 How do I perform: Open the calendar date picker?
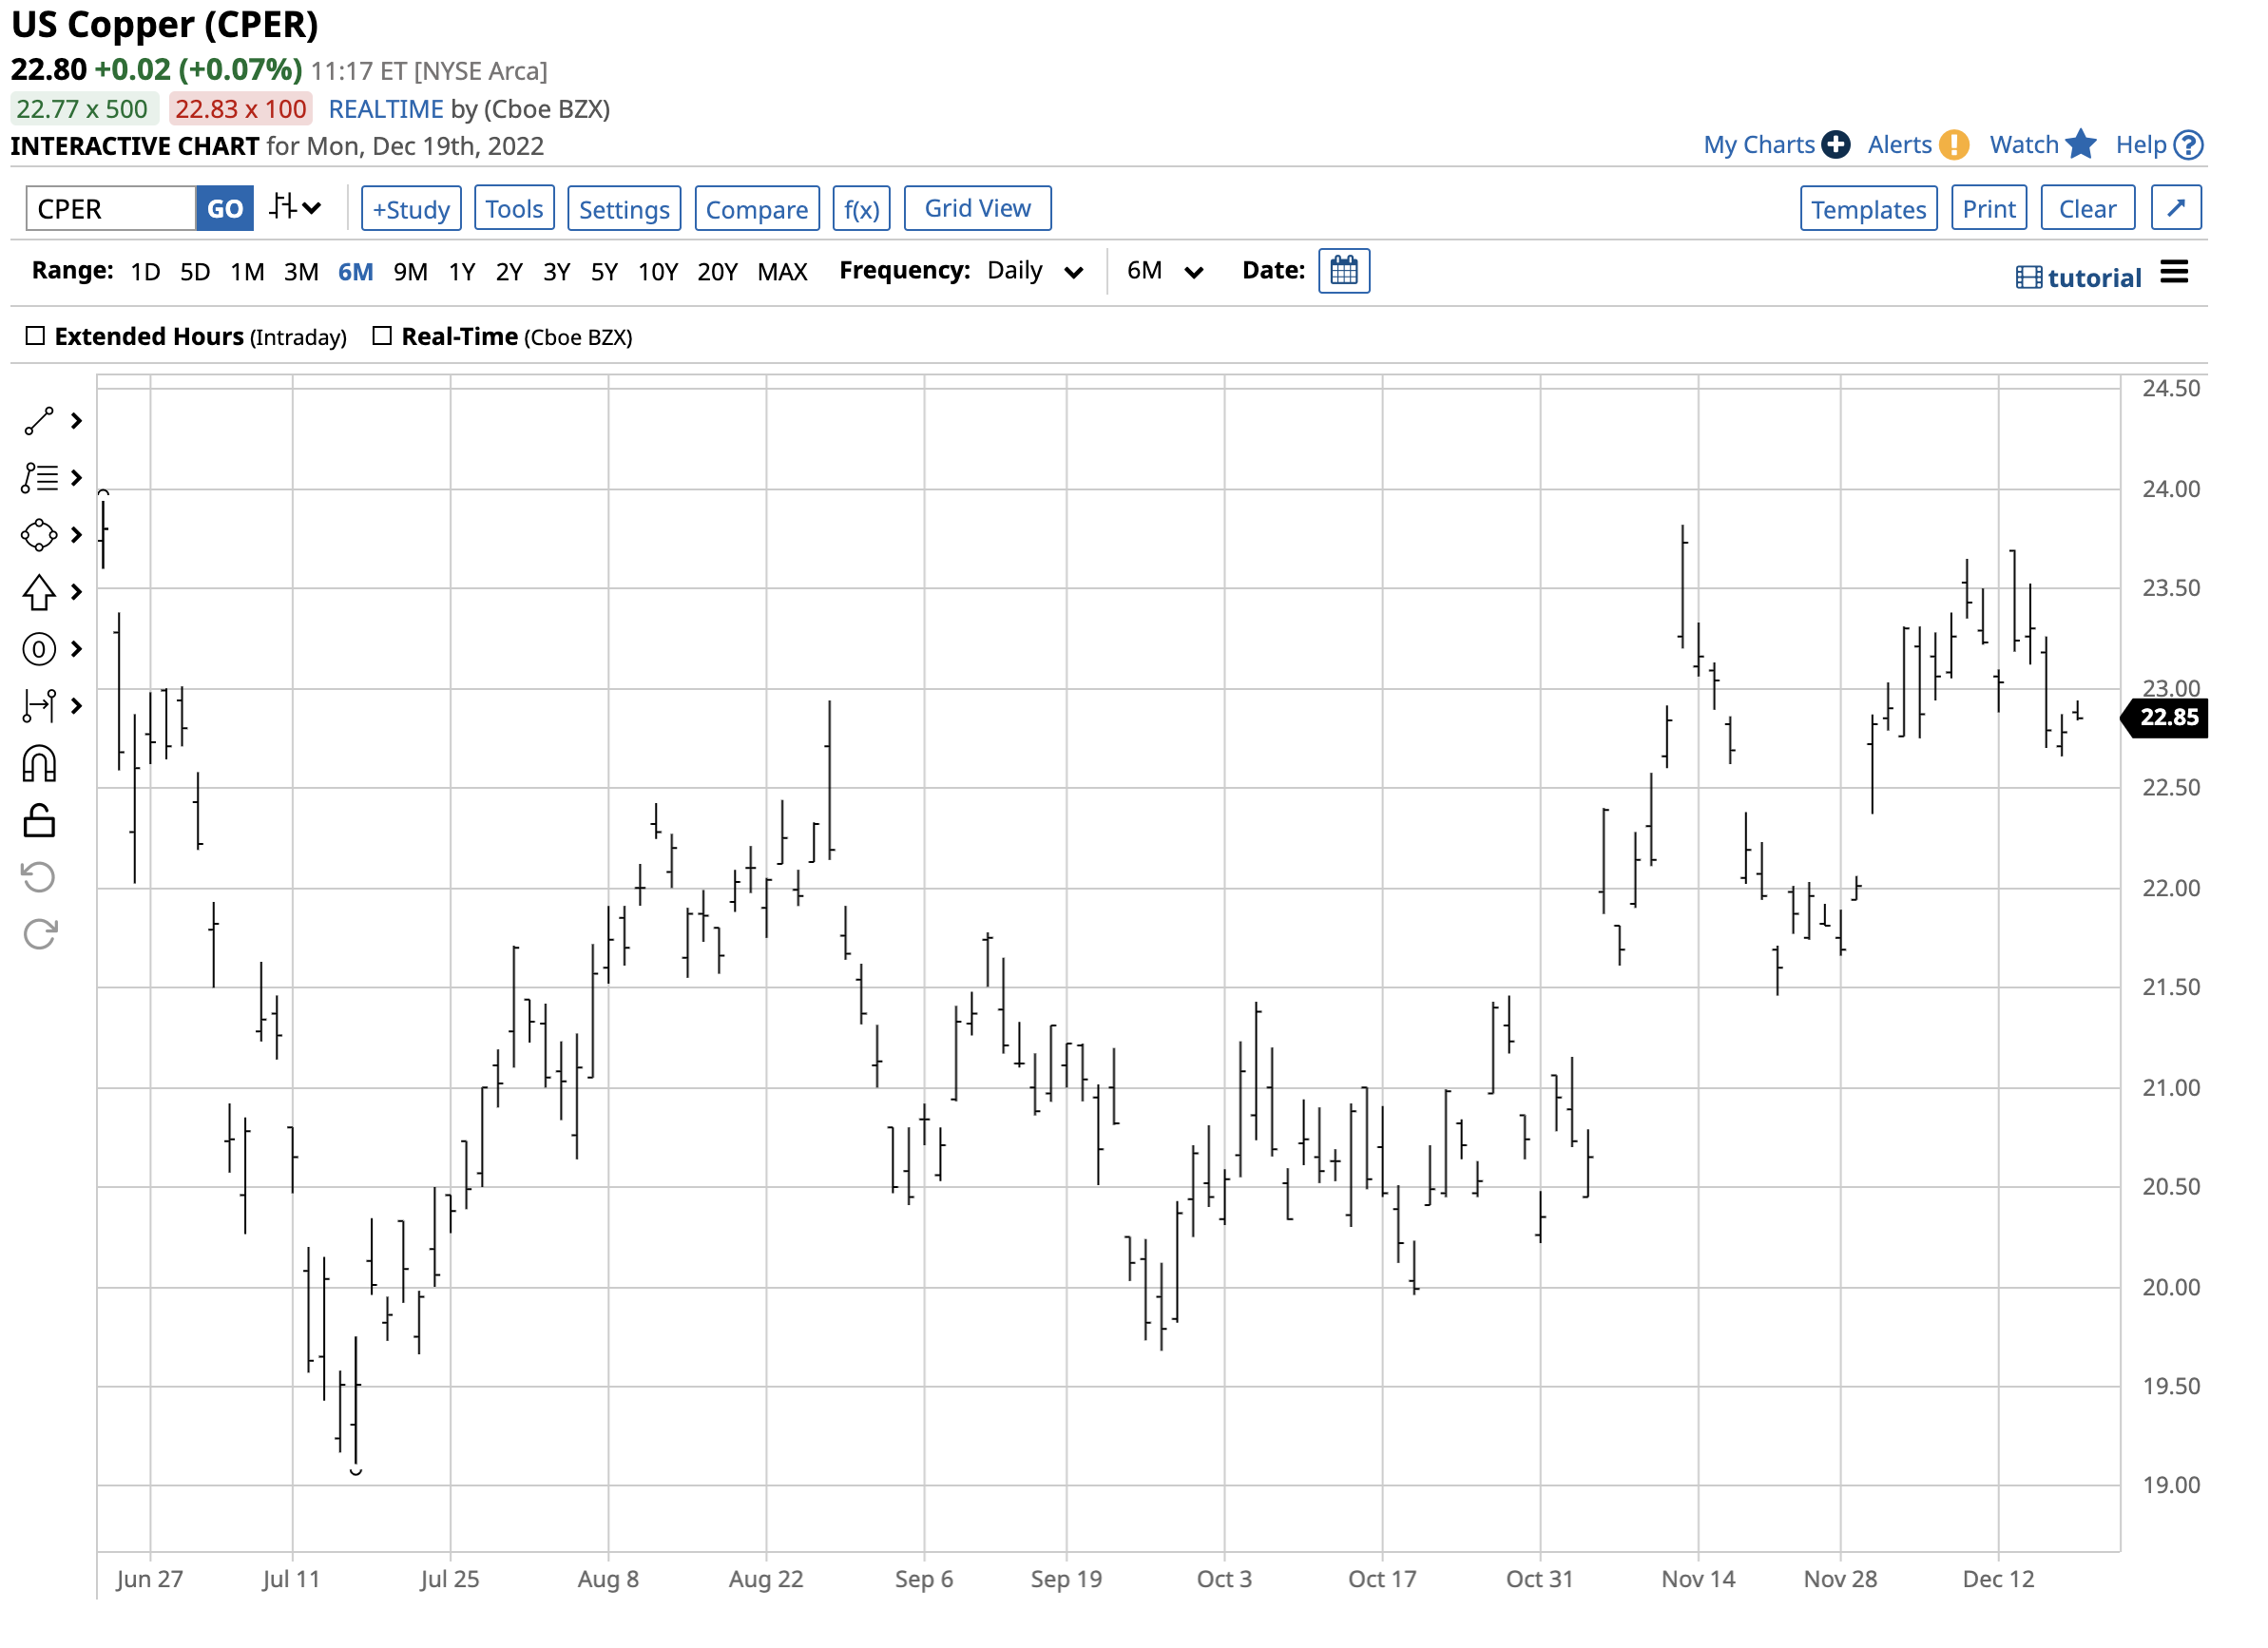pos(1344,271)
